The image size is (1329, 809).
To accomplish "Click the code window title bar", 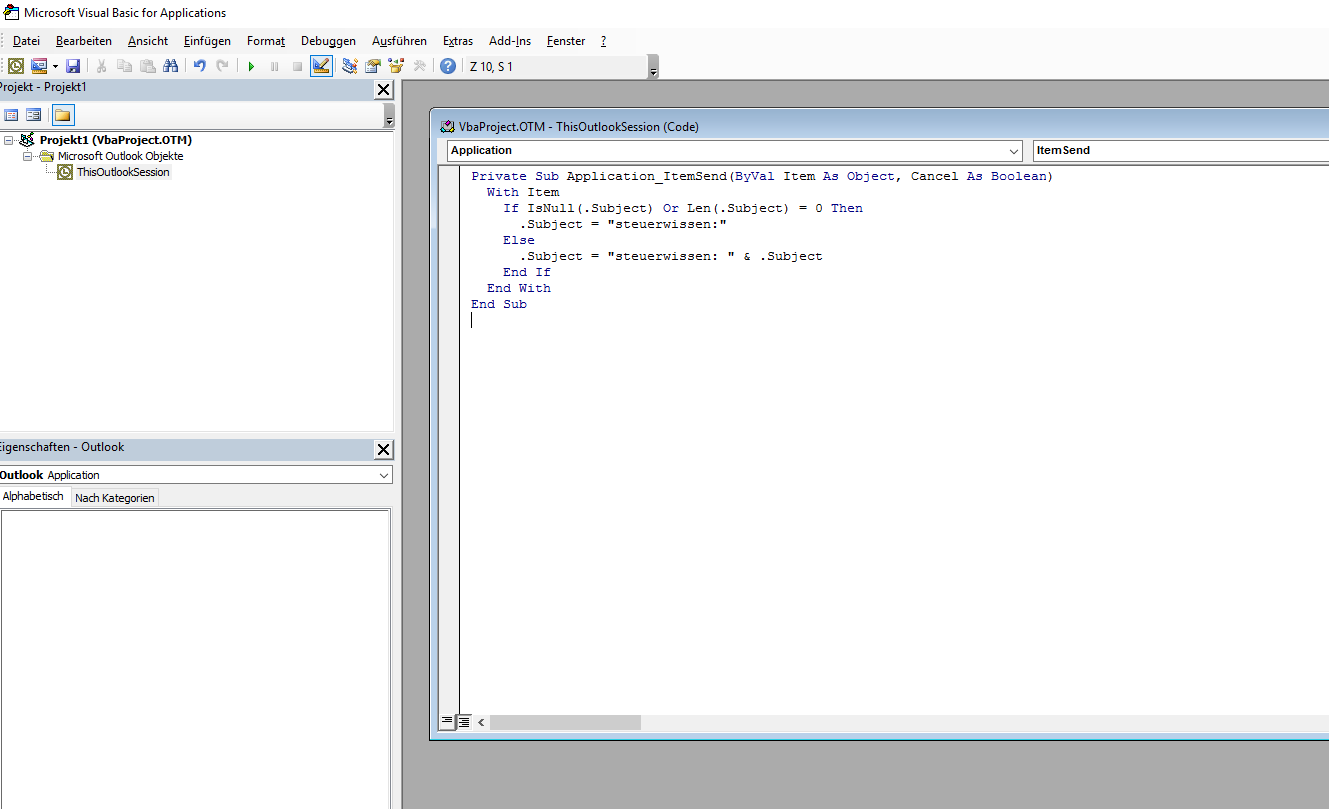I will 884,127.
